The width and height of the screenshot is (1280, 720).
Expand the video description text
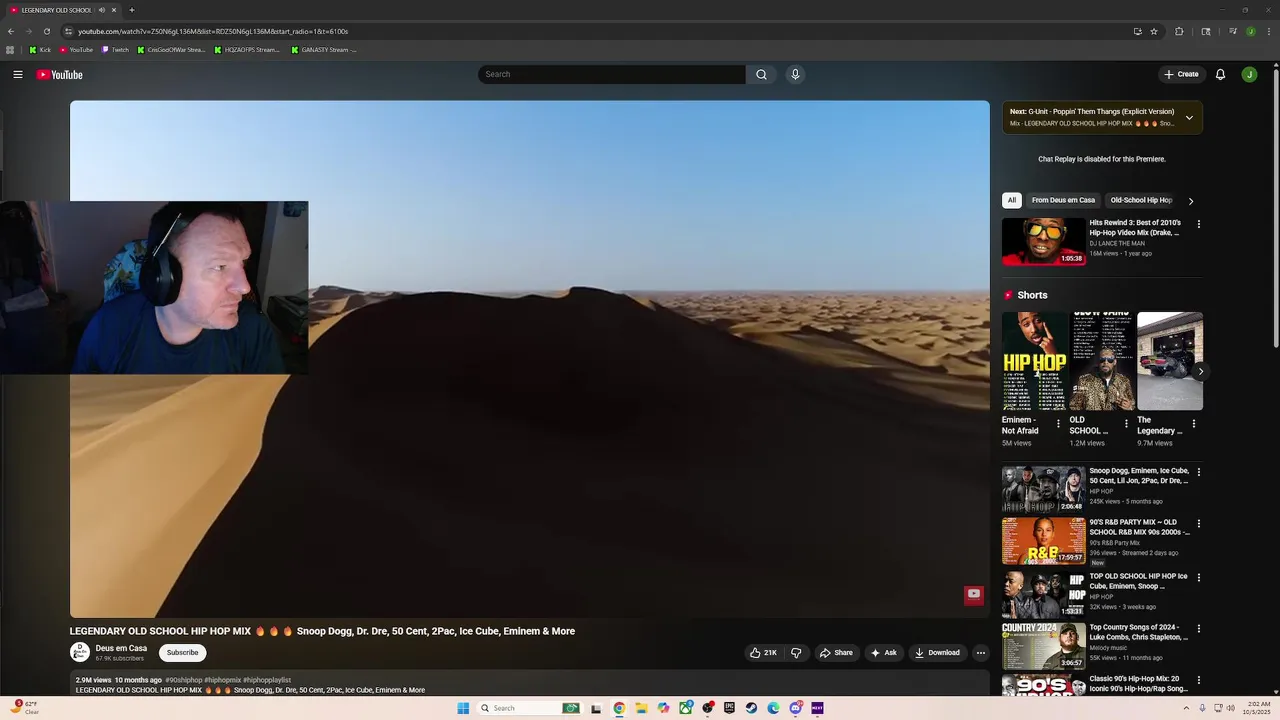(530, 685)
